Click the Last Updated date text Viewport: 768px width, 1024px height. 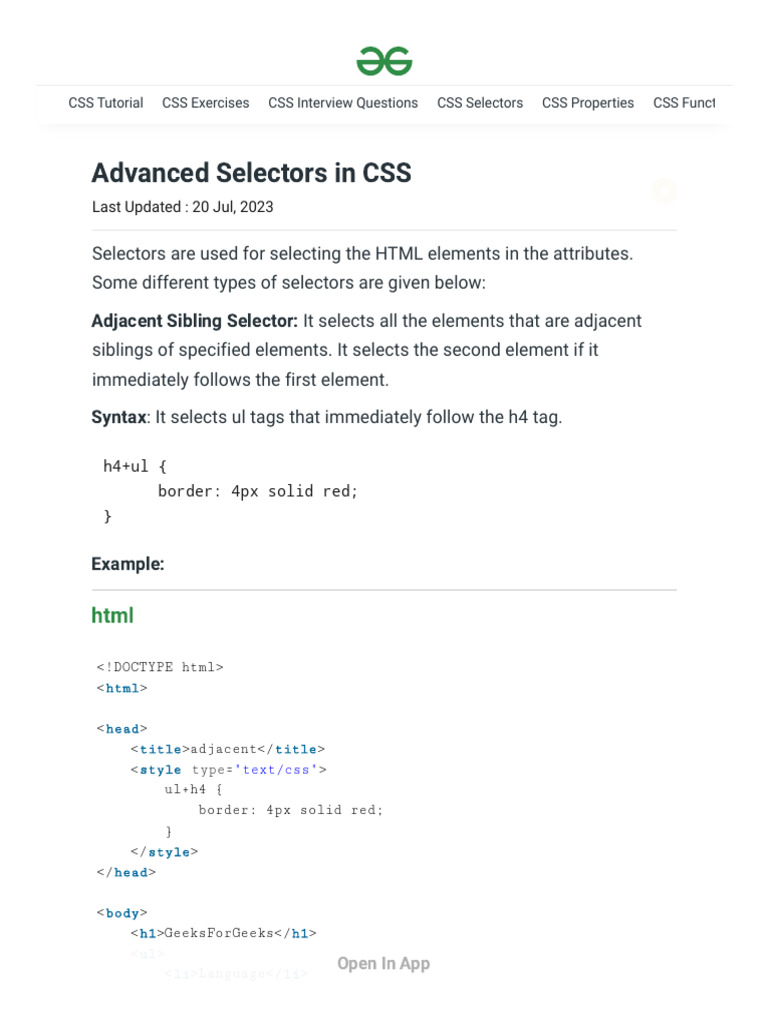(182, 207)
